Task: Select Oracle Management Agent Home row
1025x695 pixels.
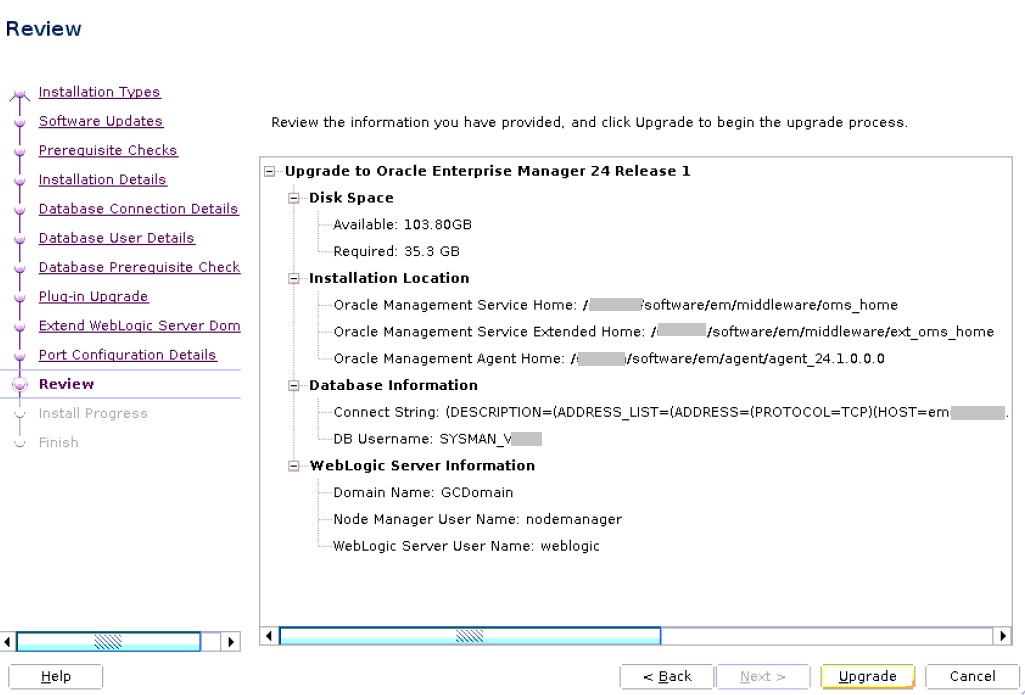Action: click(609, 359)
